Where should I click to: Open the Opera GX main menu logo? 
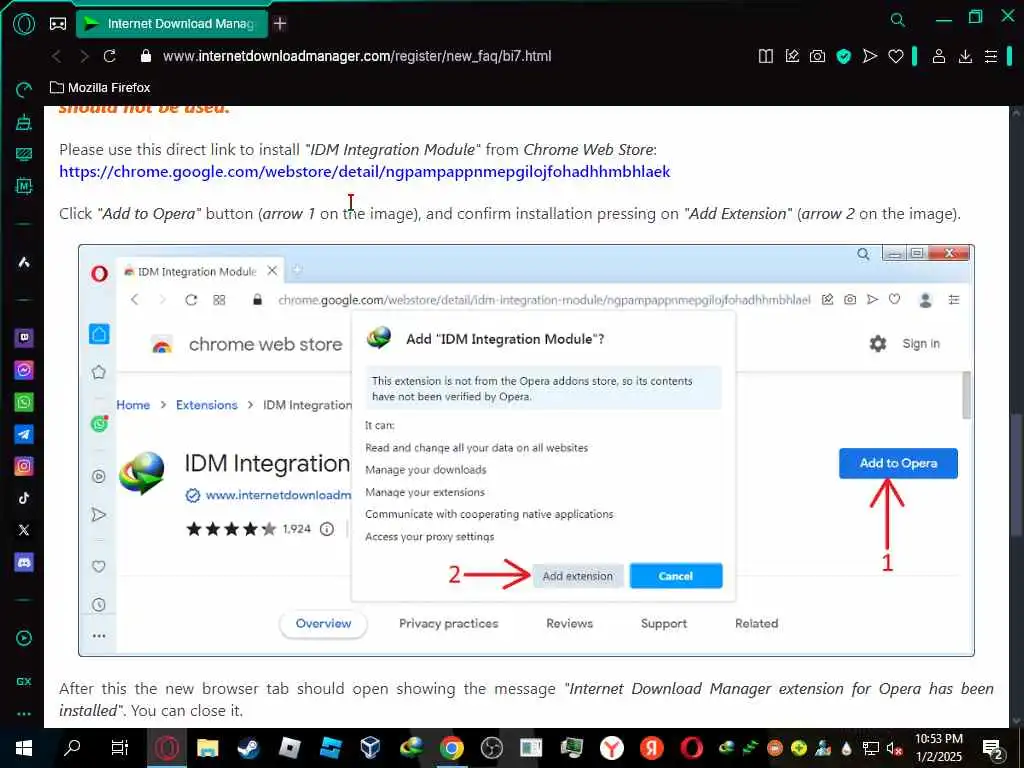pyautogui.click(x=24, y=24)
